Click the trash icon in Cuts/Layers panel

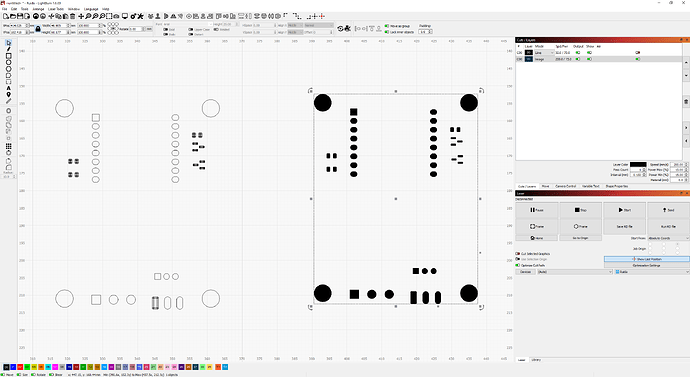[686, 102]
